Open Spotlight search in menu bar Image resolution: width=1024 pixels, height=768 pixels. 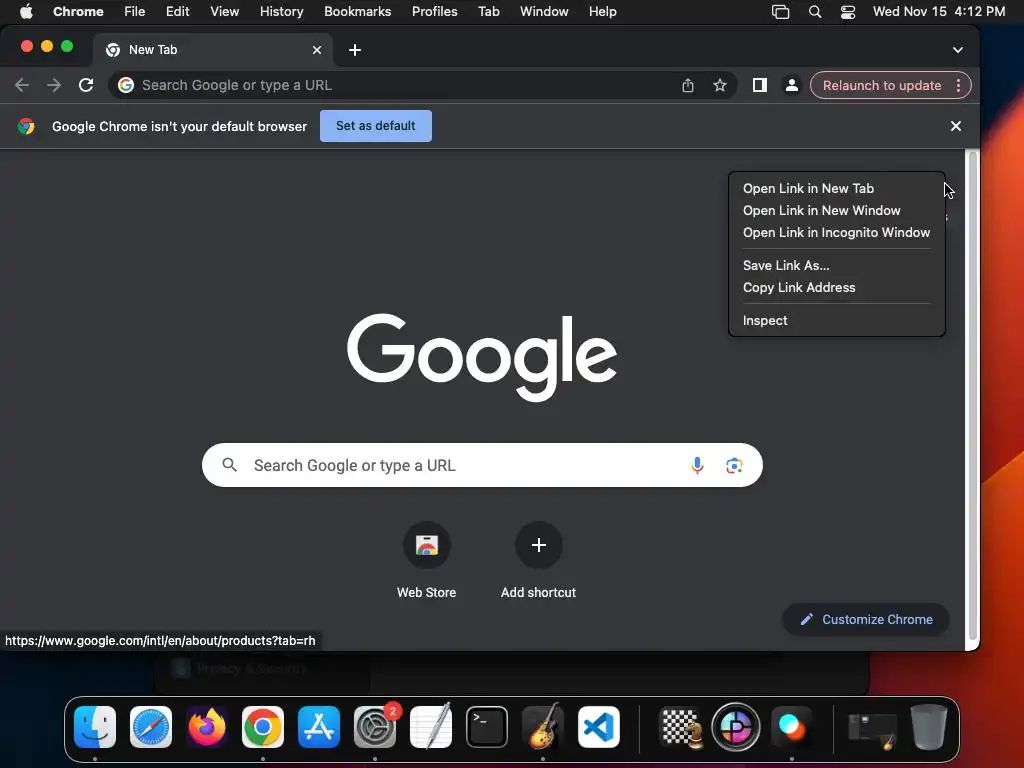click(x=814, y=12)
